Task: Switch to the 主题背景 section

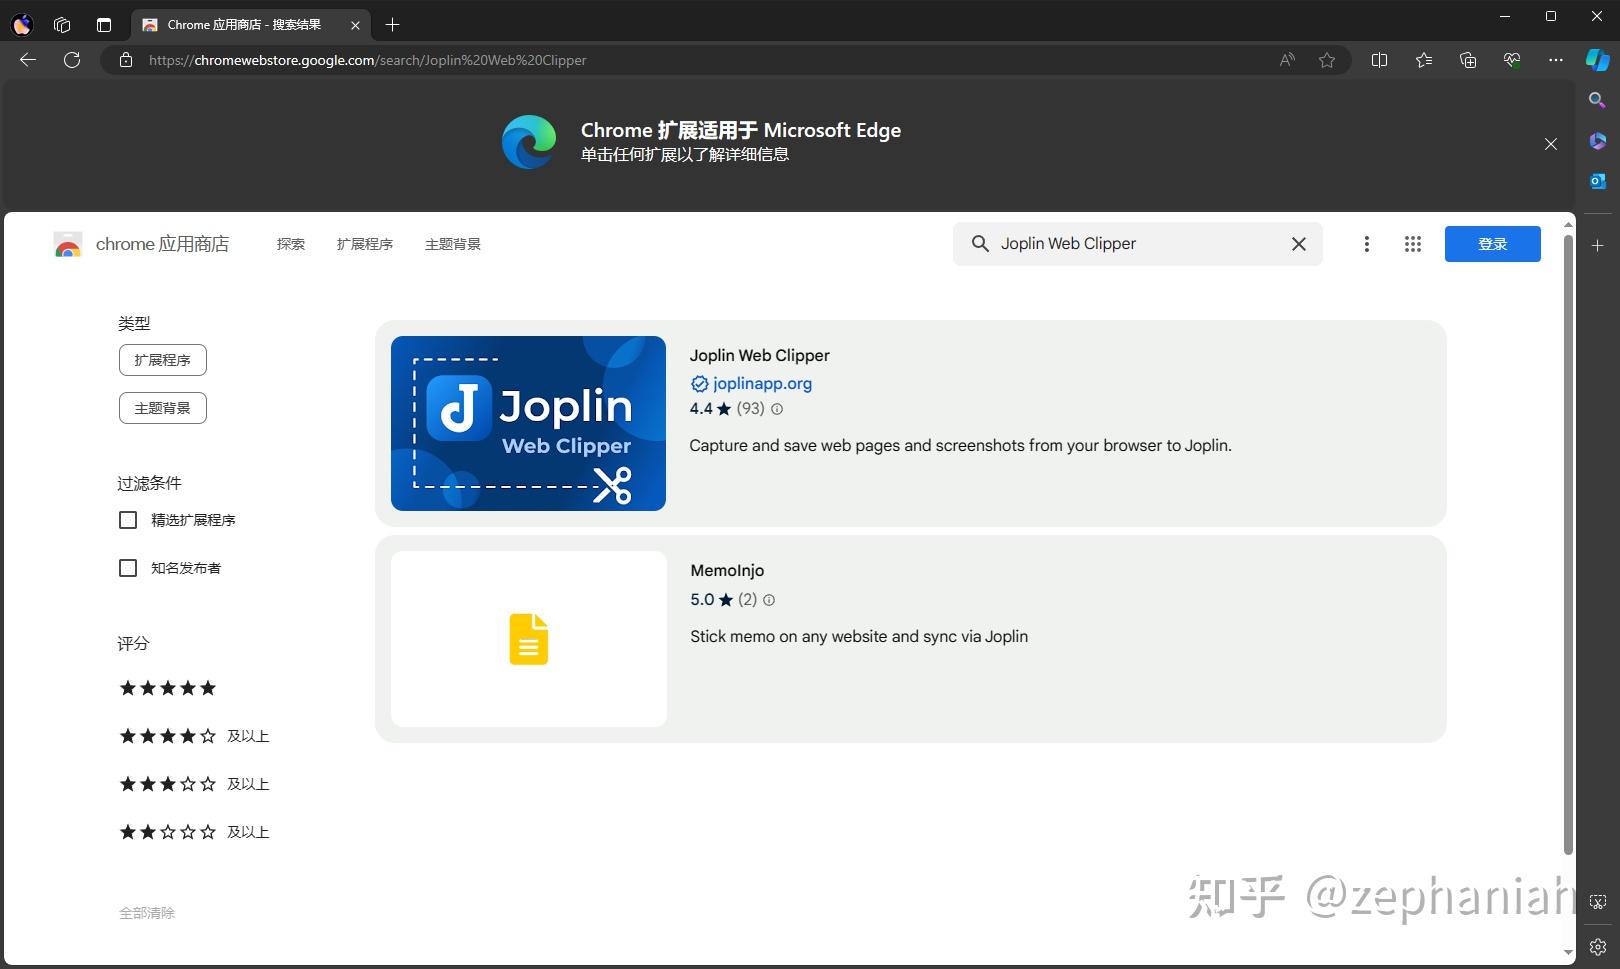Action: click(452, 243)
